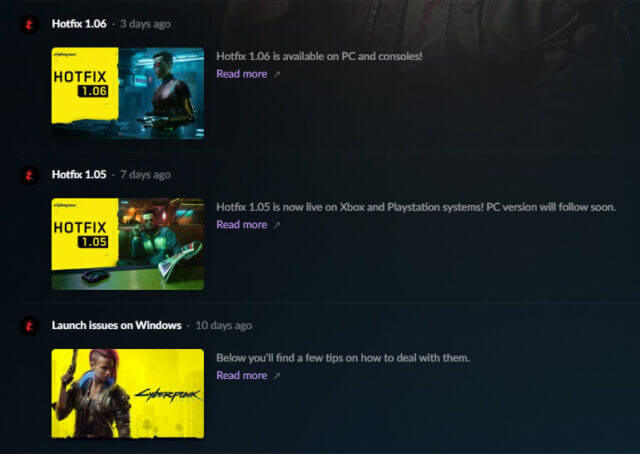Screen dimensions: 640x454
Task: Open the external-link arrow after Hotfix 1.05 Read more
Action: pos(277,225)
